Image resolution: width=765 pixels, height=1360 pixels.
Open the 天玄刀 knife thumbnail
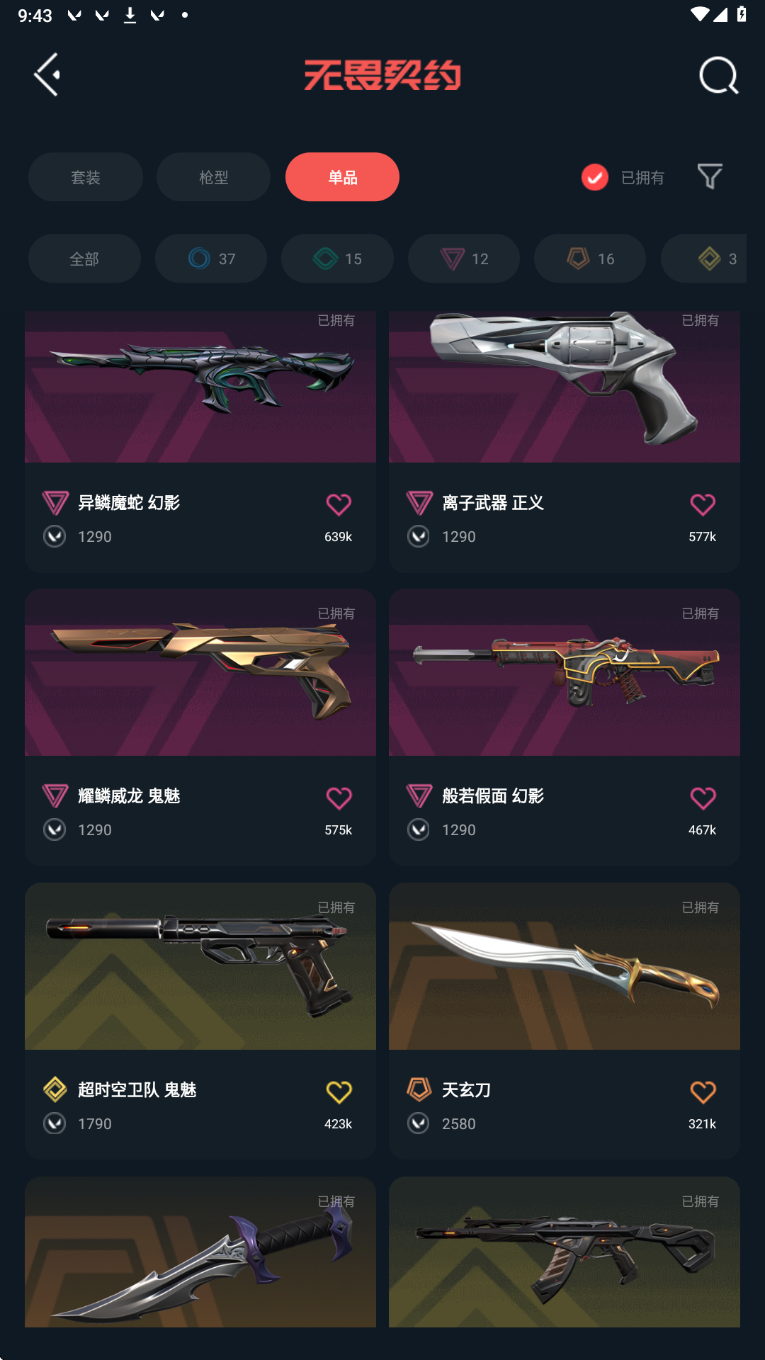click(x=564, y=966)
